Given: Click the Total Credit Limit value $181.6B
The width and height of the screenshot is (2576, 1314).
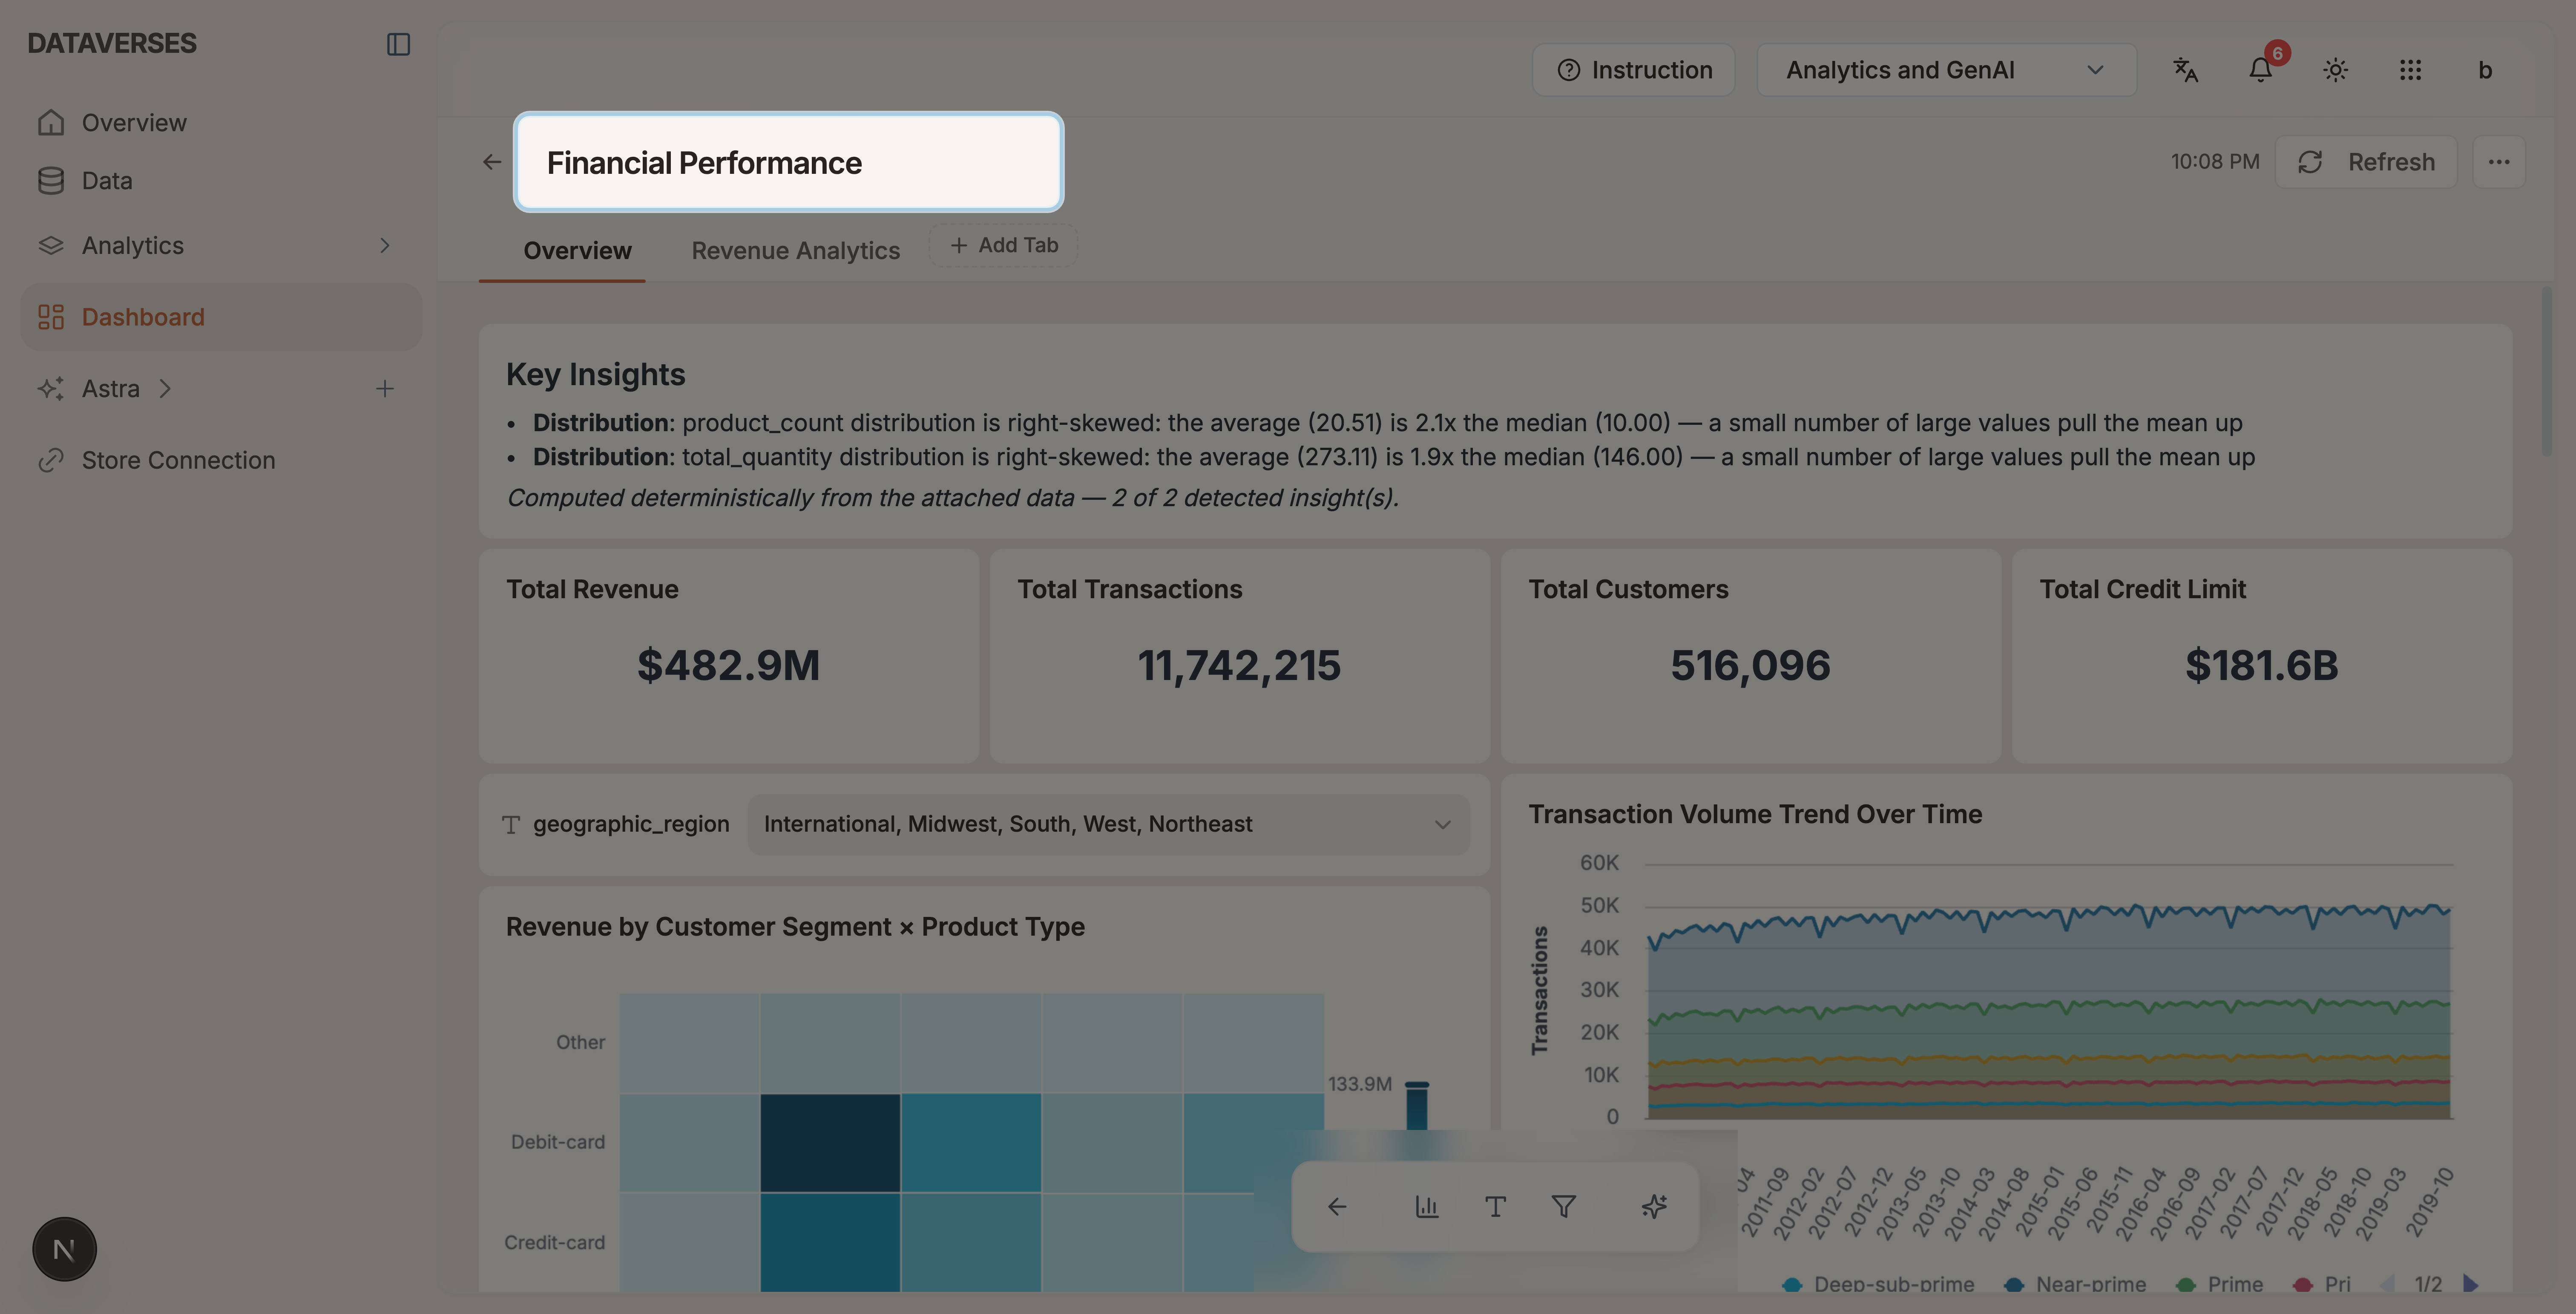Looking at the screenshot, I should pyautogui.click(x=2262, y=666).
